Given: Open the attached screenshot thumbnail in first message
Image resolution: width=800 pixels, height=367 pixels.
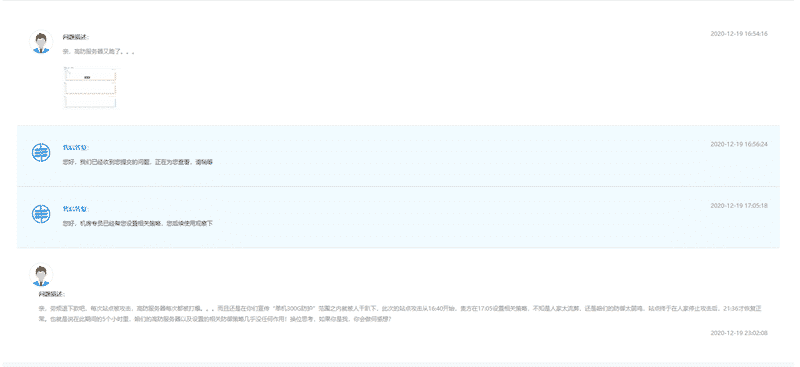Looking at the screenshot, I should tap(90, 88).
